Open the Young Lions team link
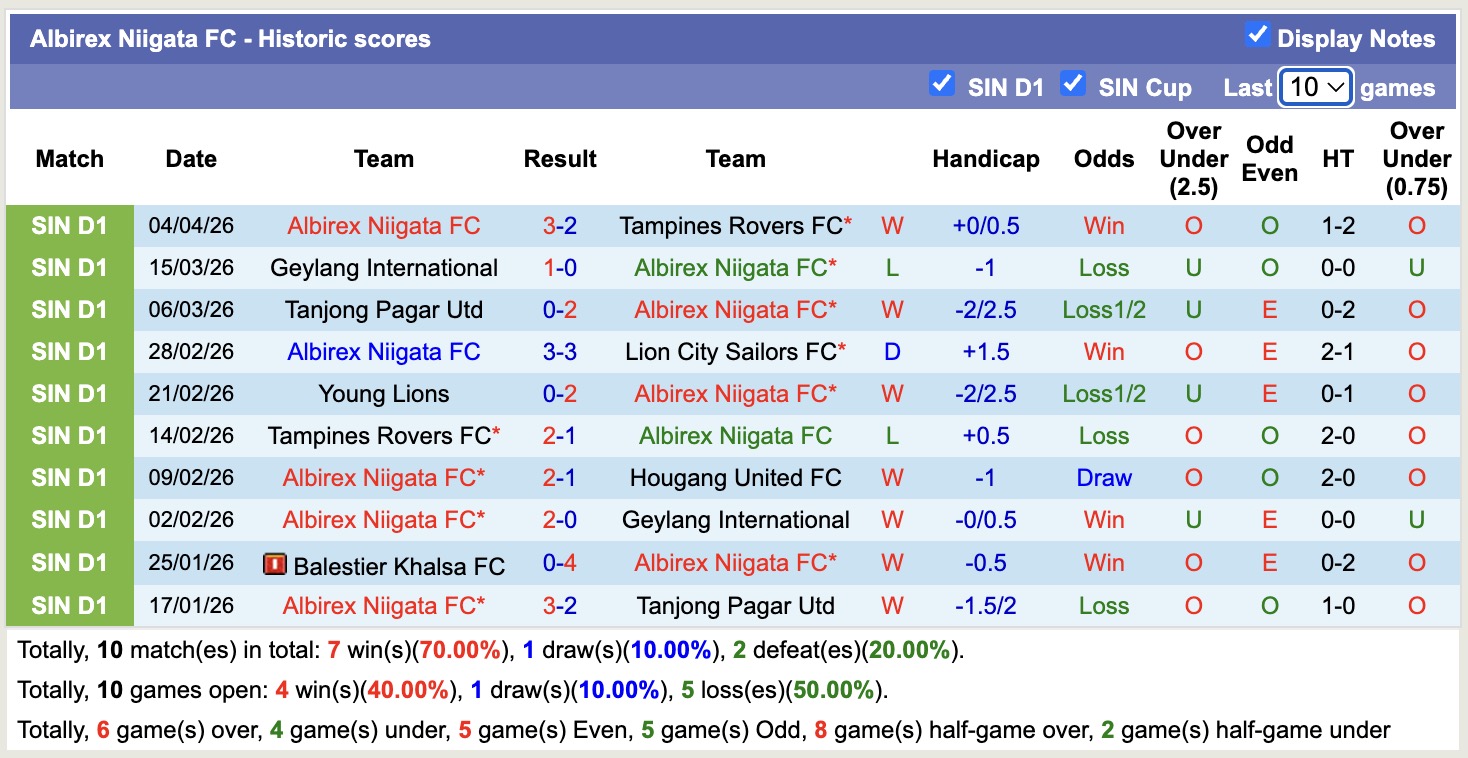Image resolution: width=1468 pixels, height=758 pixels. coord(384,394)
